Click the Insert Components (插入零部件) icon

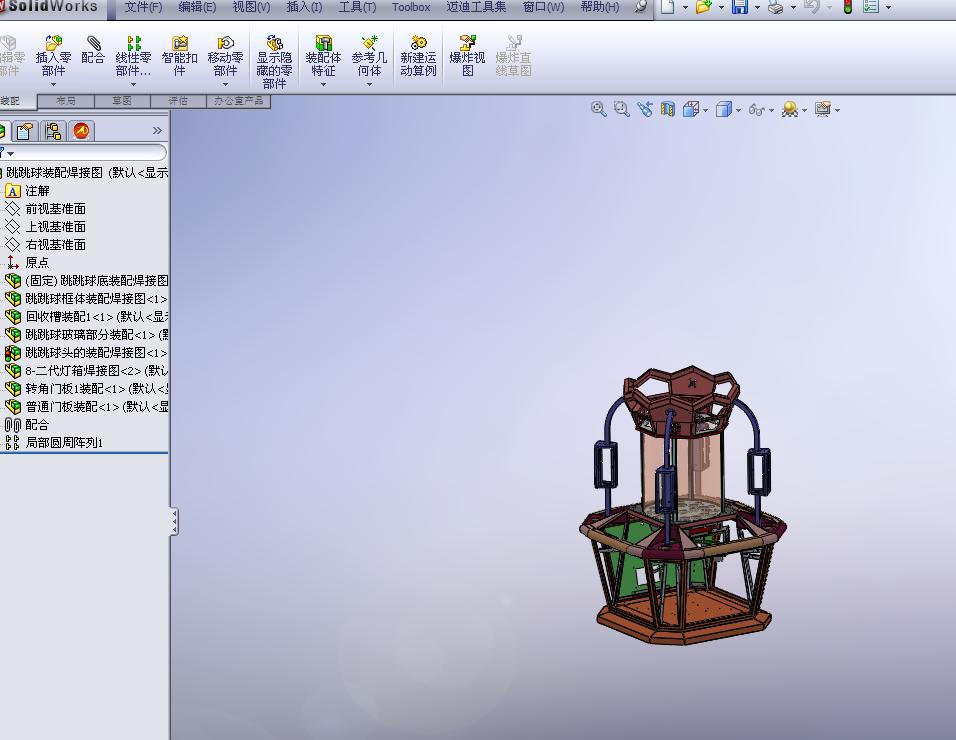coord(53,56)
